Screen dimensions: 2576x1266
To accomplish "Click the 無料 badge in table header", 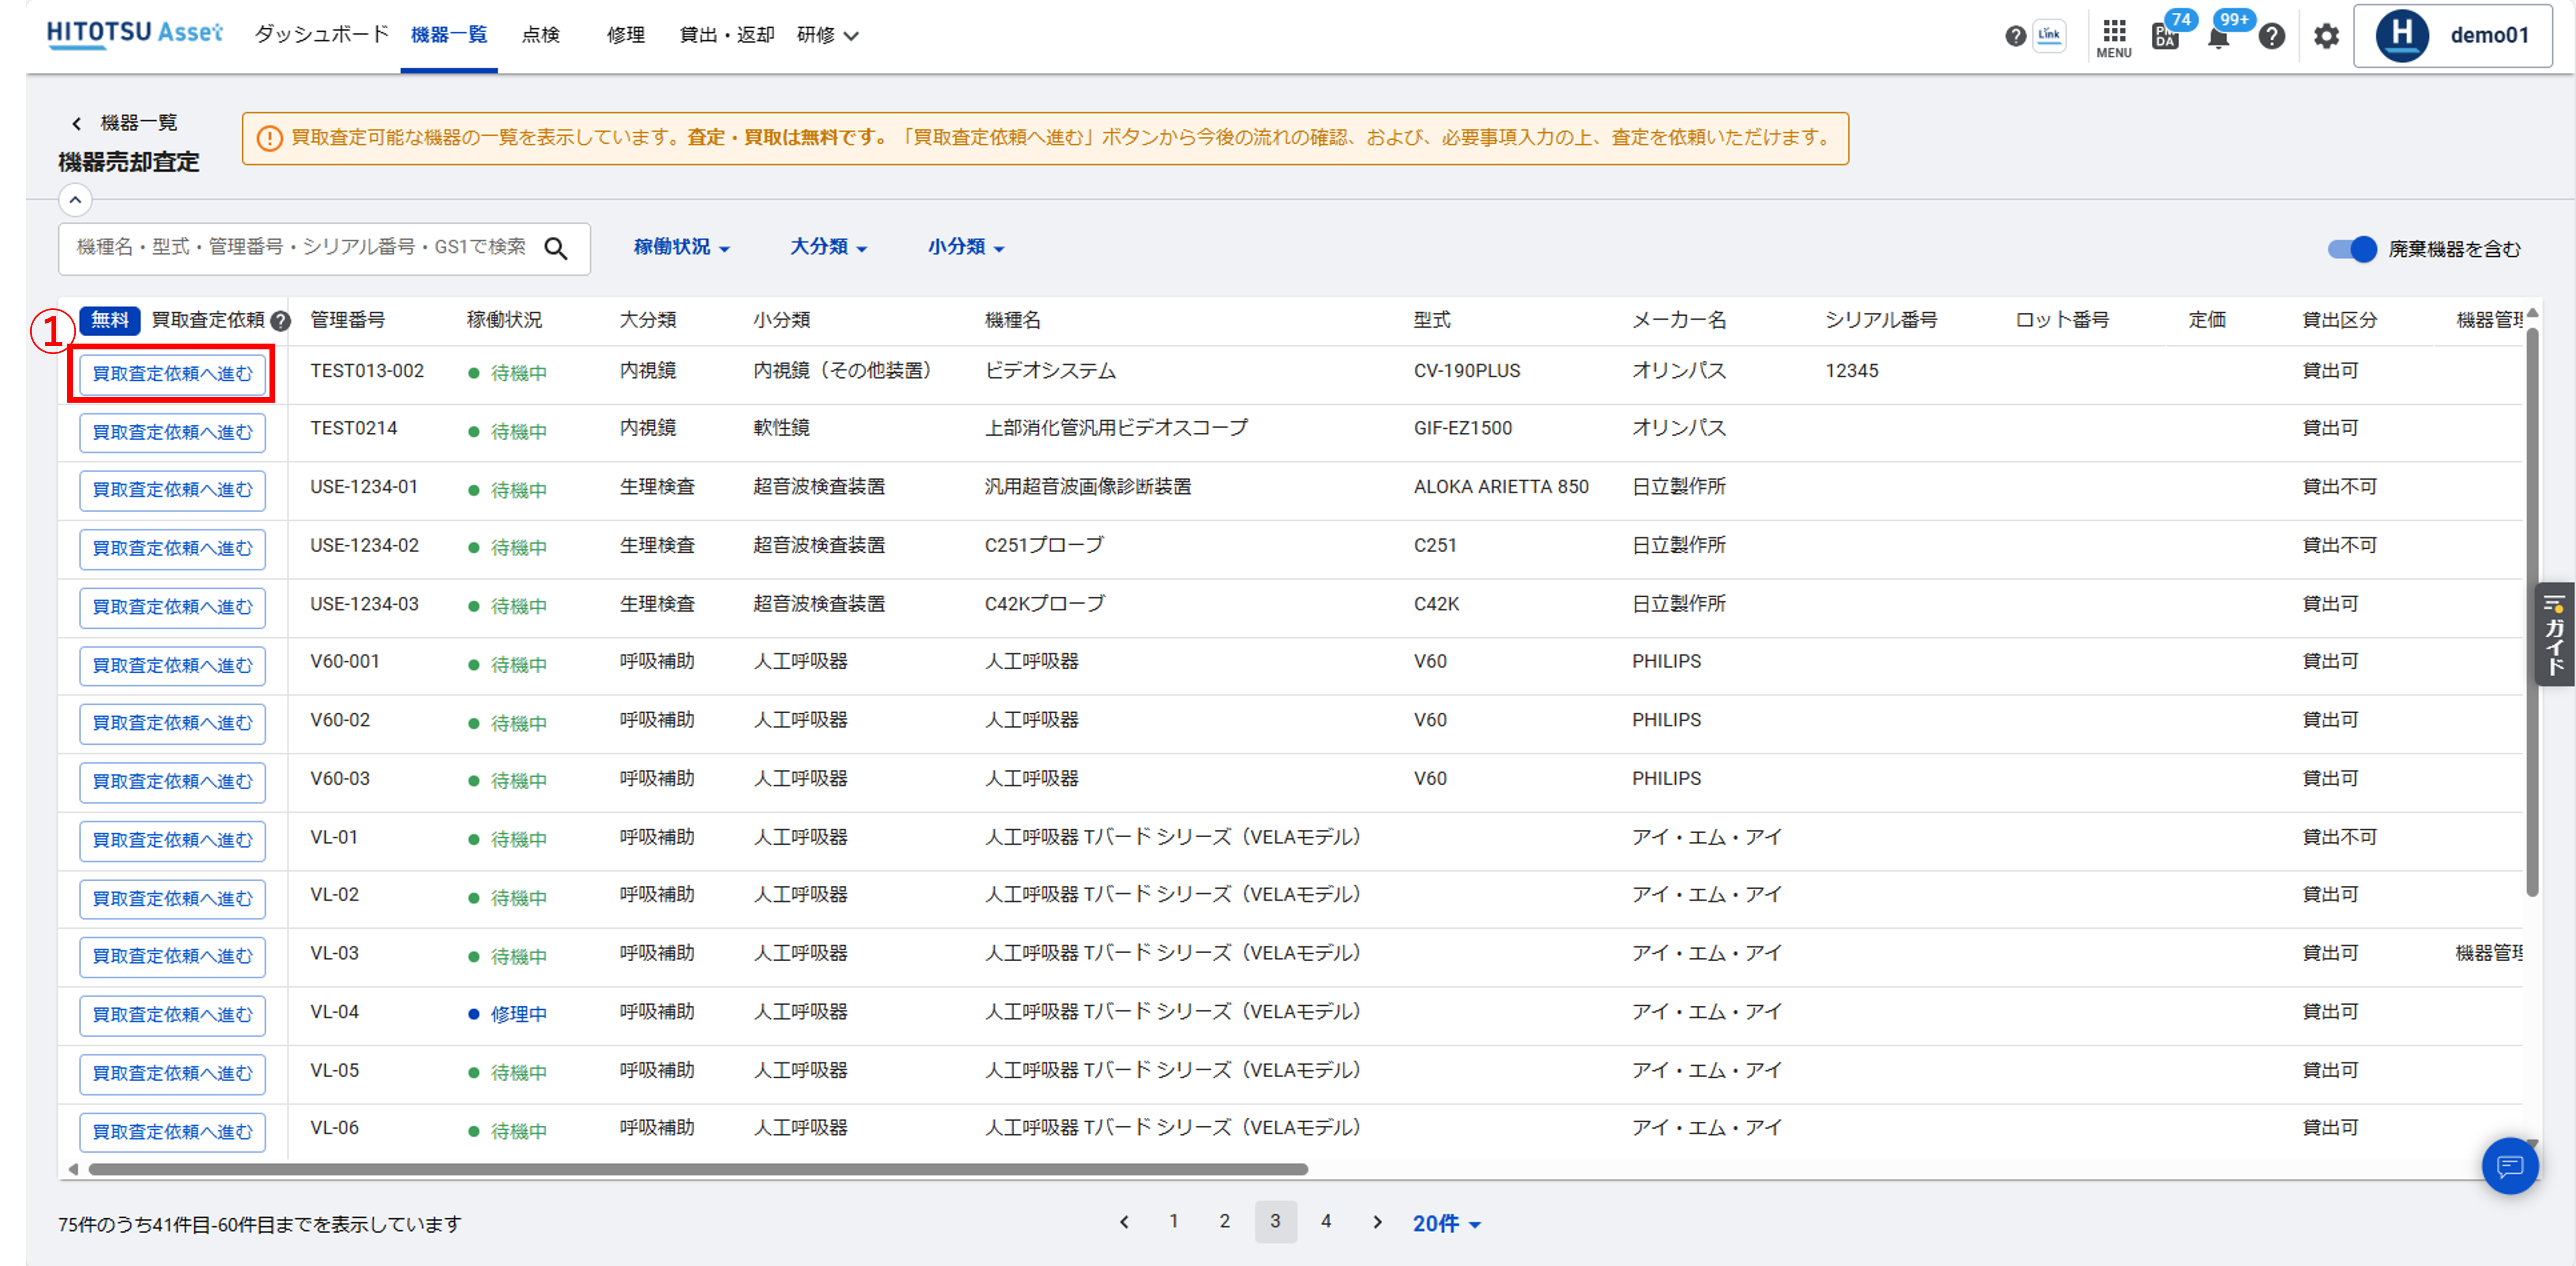I will point(110,320).
